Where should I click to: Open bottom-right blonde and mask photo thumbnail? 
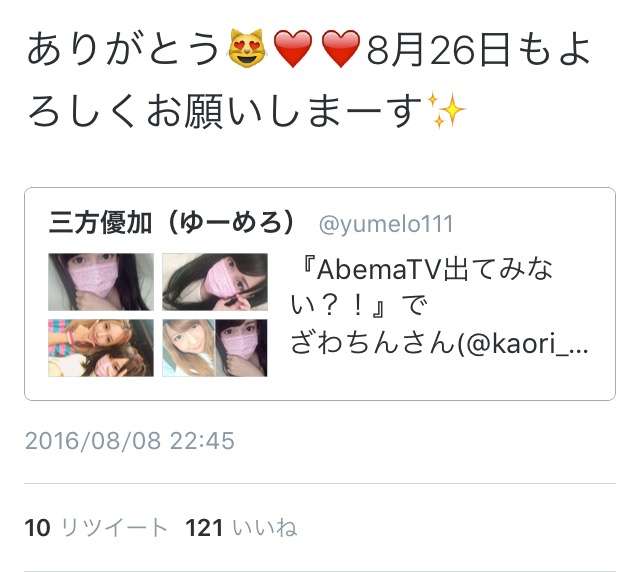[x=215, y=348]
